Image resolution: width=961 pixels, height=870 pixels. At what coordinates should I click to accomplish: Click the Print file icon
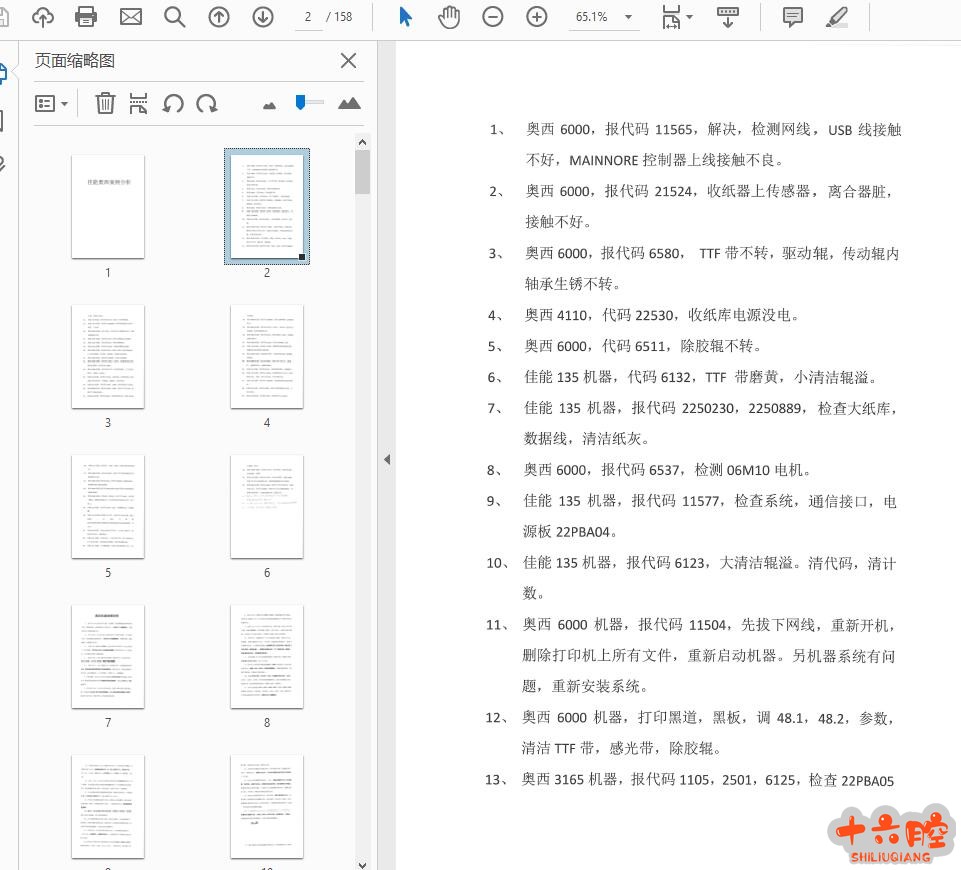[x=87, y=17]
